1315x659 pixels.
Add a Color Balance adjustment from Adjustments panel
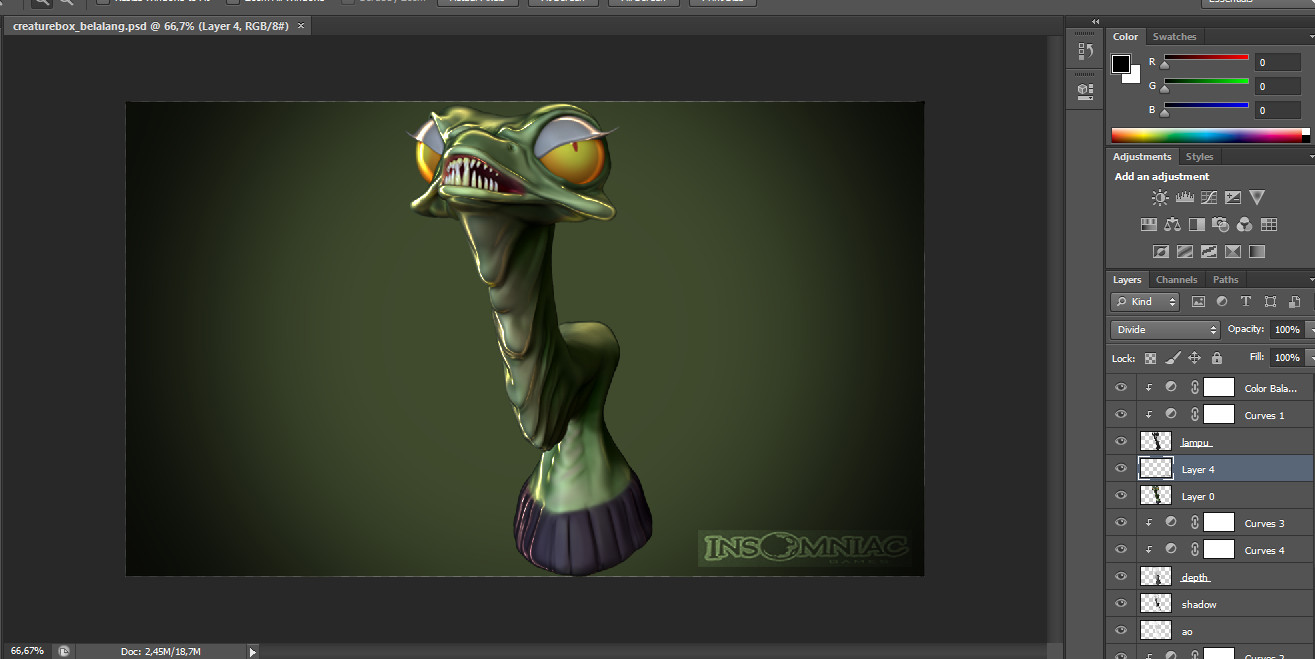pyautogui.click(x=1173, y=225)
